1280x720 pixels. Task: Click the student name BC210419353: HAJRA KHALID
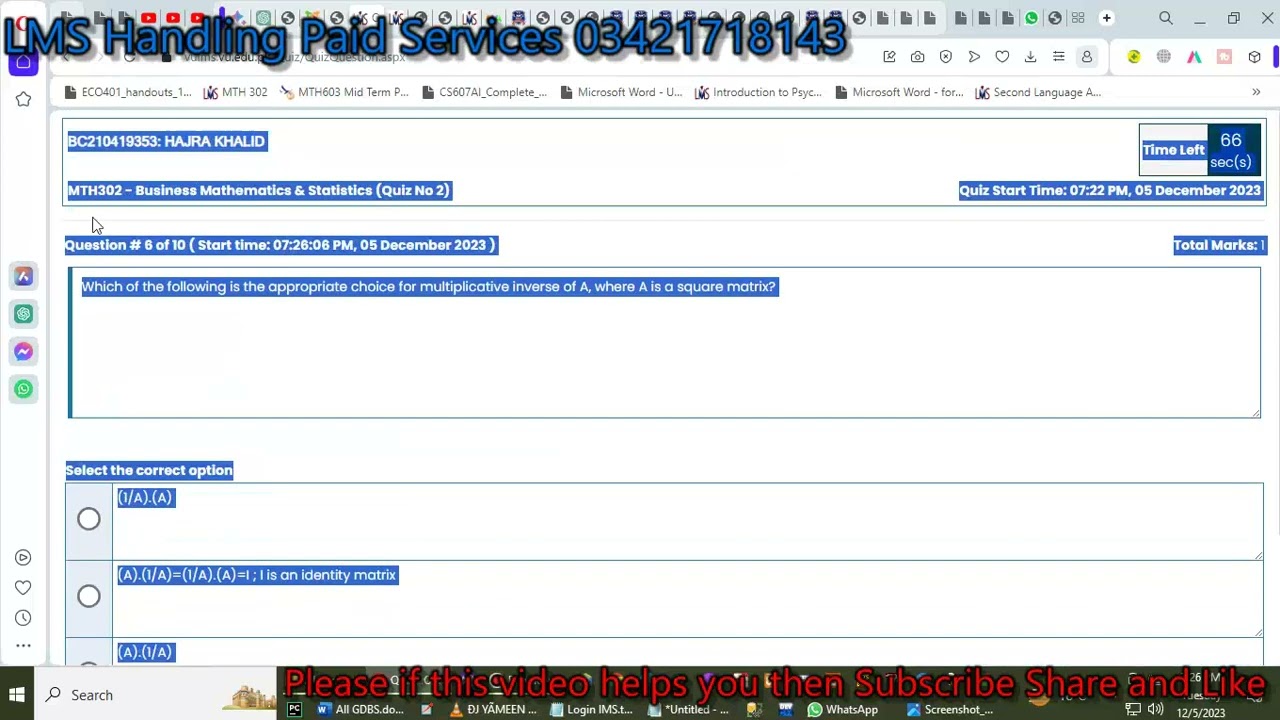[166, 141]
